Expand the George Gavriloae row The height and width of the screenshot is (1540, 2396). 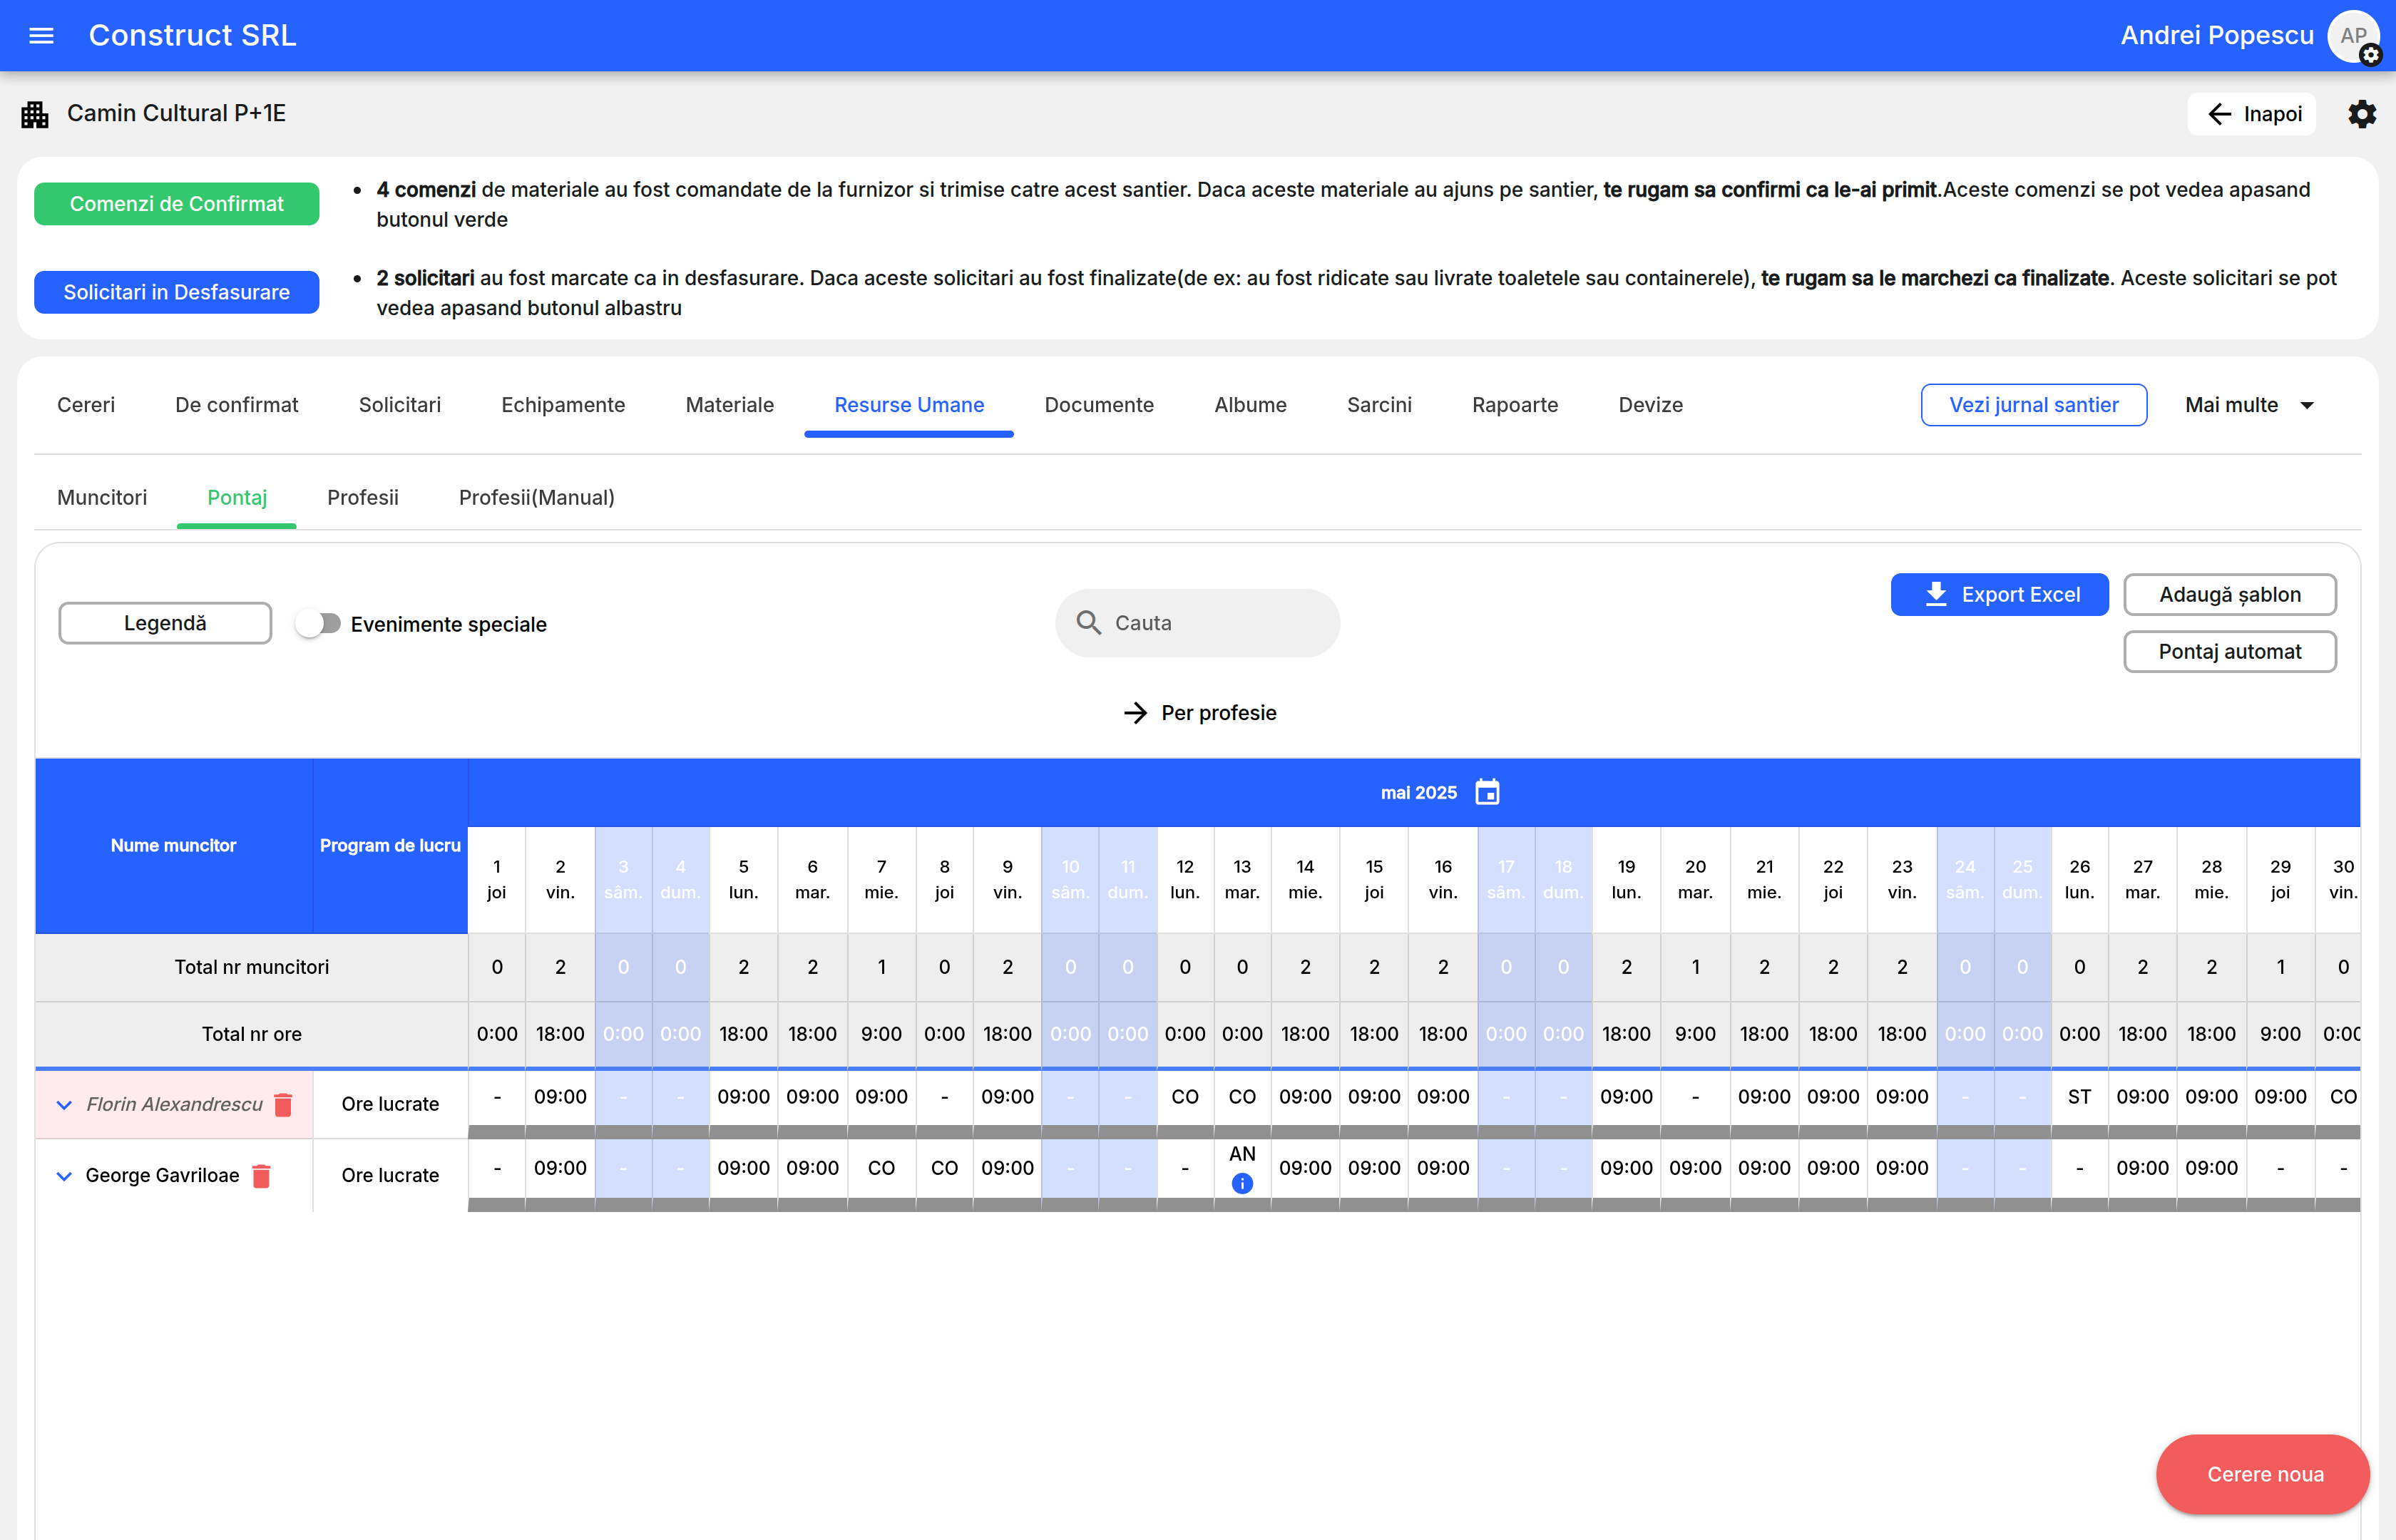click(x=64, y=1176)
